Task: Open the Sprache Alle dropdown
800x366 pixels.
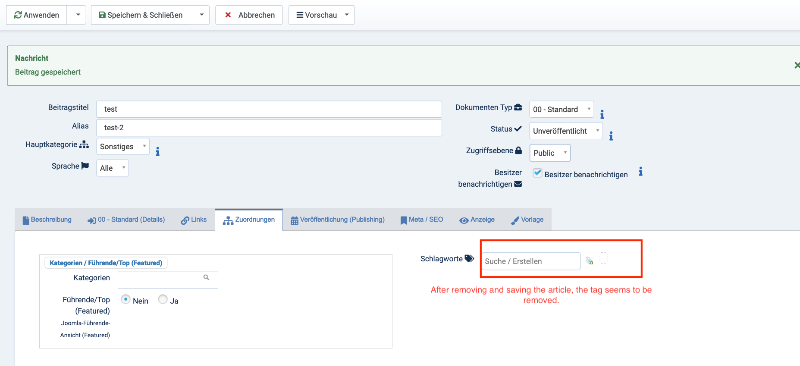Action: 113,168
